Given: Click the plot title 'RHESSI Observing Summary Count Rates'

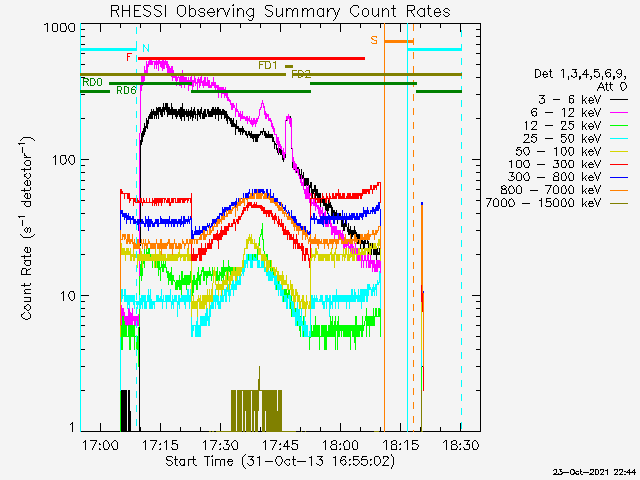Looking at the screenshot, I should pyautogui.click(x=280, y=11).
